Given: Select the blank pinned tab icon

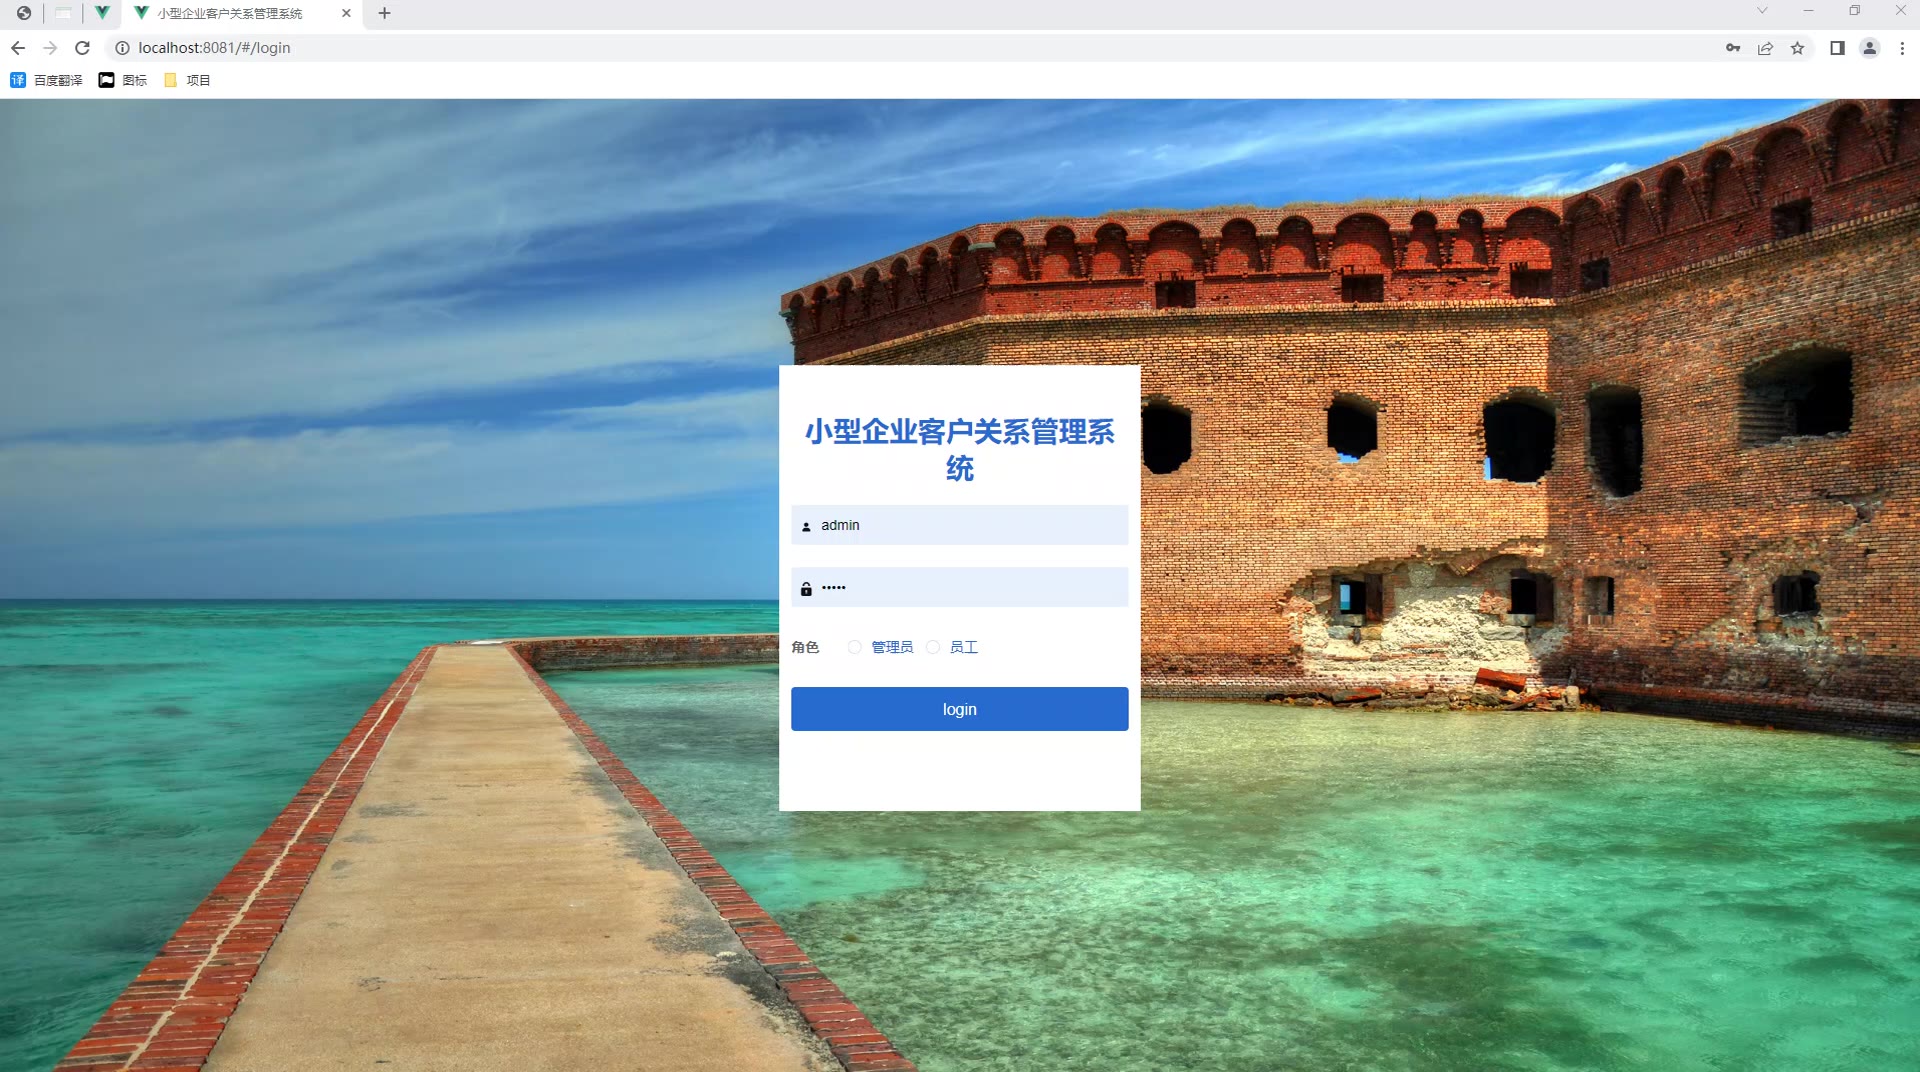Looking at the screenshot, I should coord(63,13).
